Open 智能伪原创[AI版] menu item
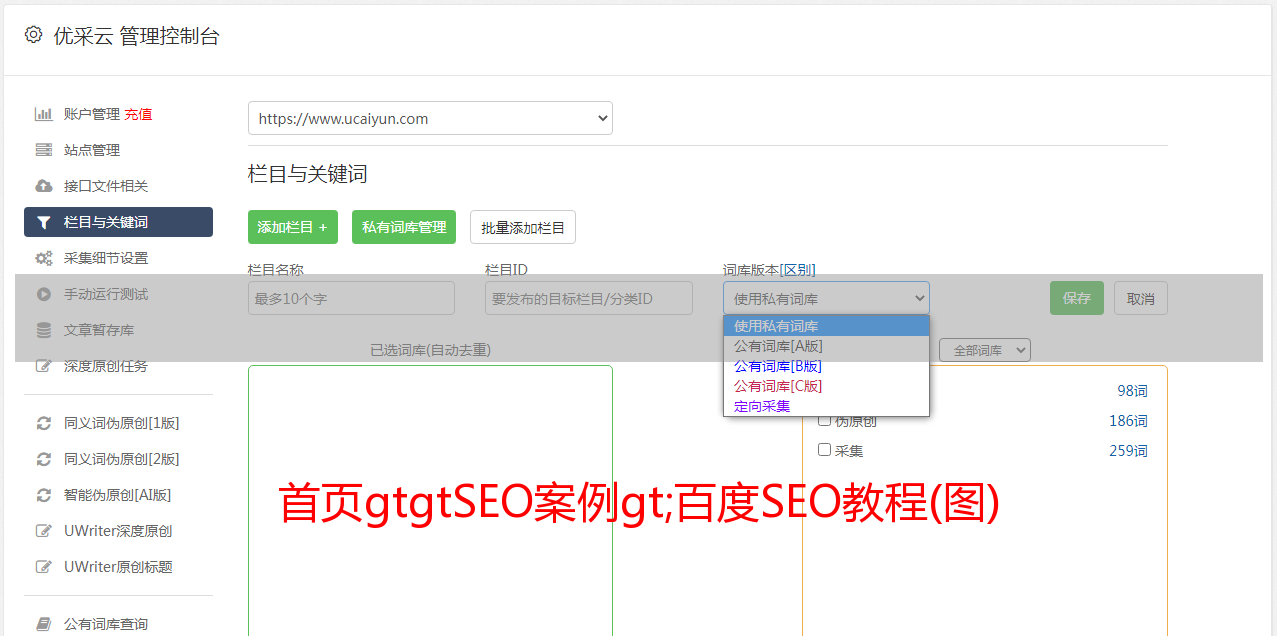Screen dimensions: 1277x636 (x=118, y=495)
